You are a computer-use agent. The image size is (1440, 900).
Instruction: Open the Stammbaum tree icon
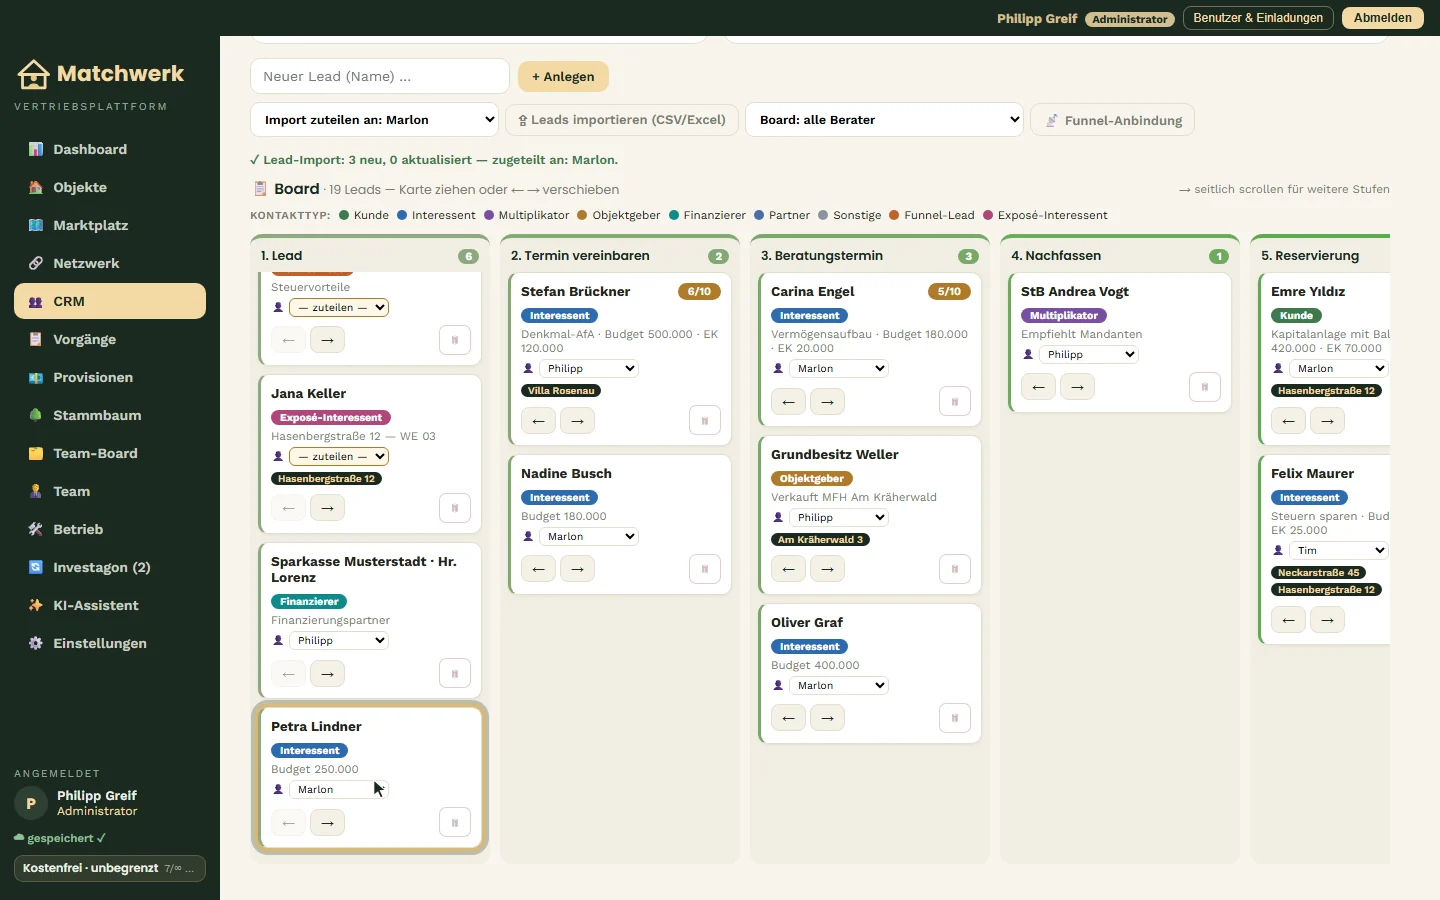point(36,415)
